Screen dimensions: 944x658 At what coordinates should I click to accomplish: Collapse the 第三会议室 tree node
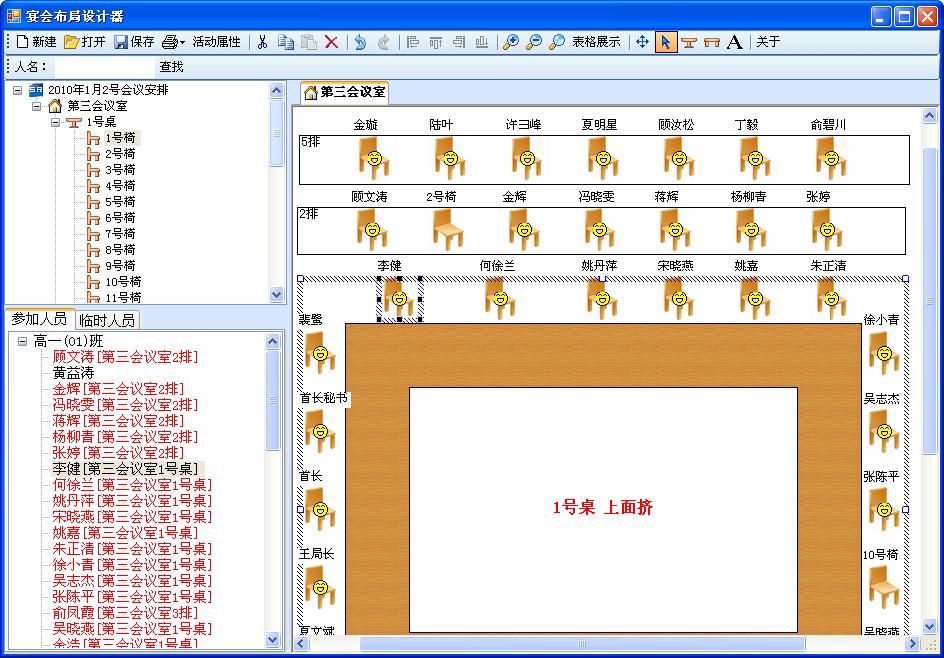pyautogui.click(x=37, y=106)
